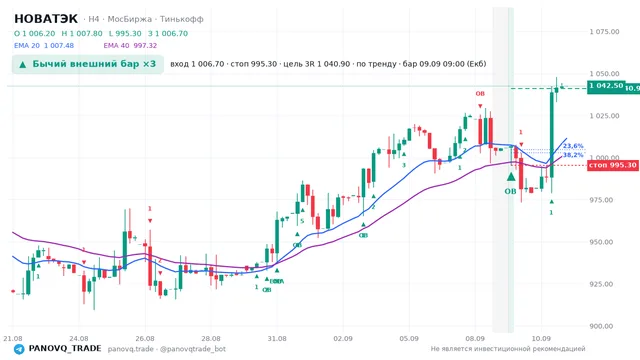Click the 925.00 price axis label

(x=601, y=284)
